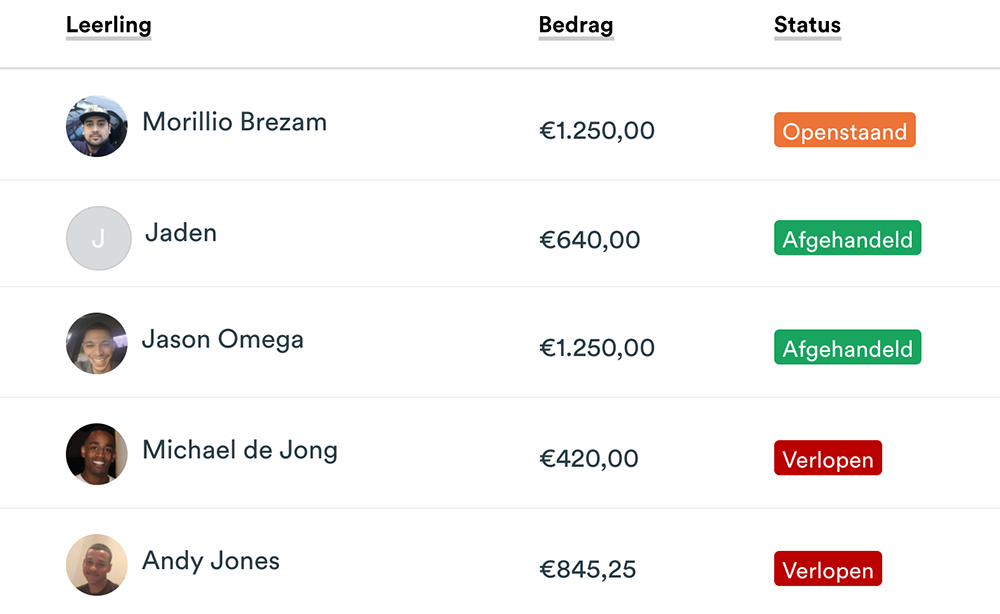Sort by the Status column header
Image resolution: width=1000 pixels, height=614 pixels.
click(x=807, y=26)
